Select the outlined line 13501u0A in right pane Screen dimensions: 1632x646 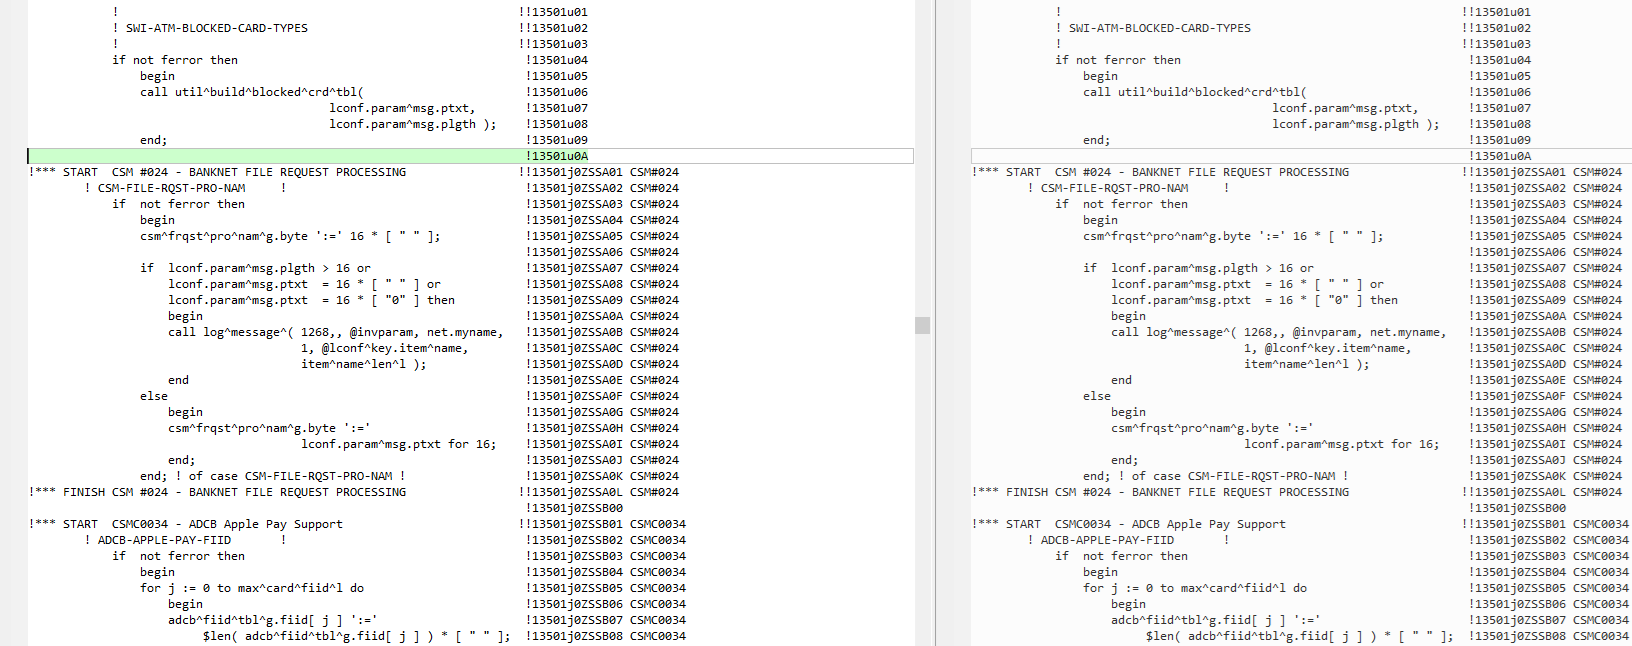click(x=1301, y=156)
